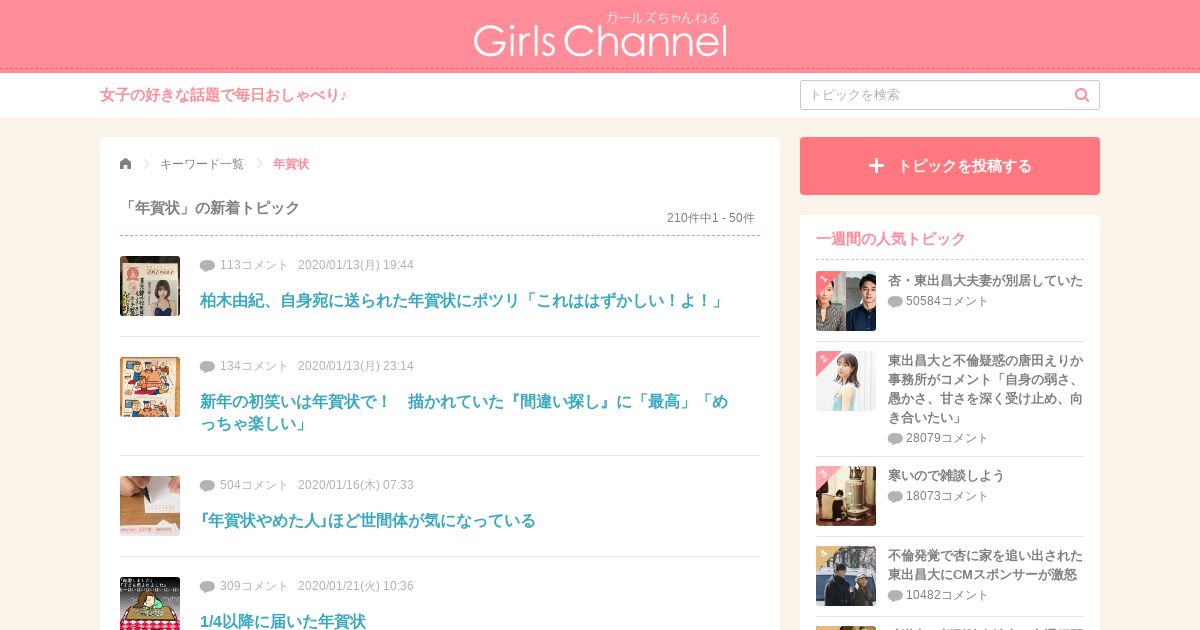This screenshot has height=630, width=1200.
Task: Click the 18073コメント count
Action: point(947,496)
